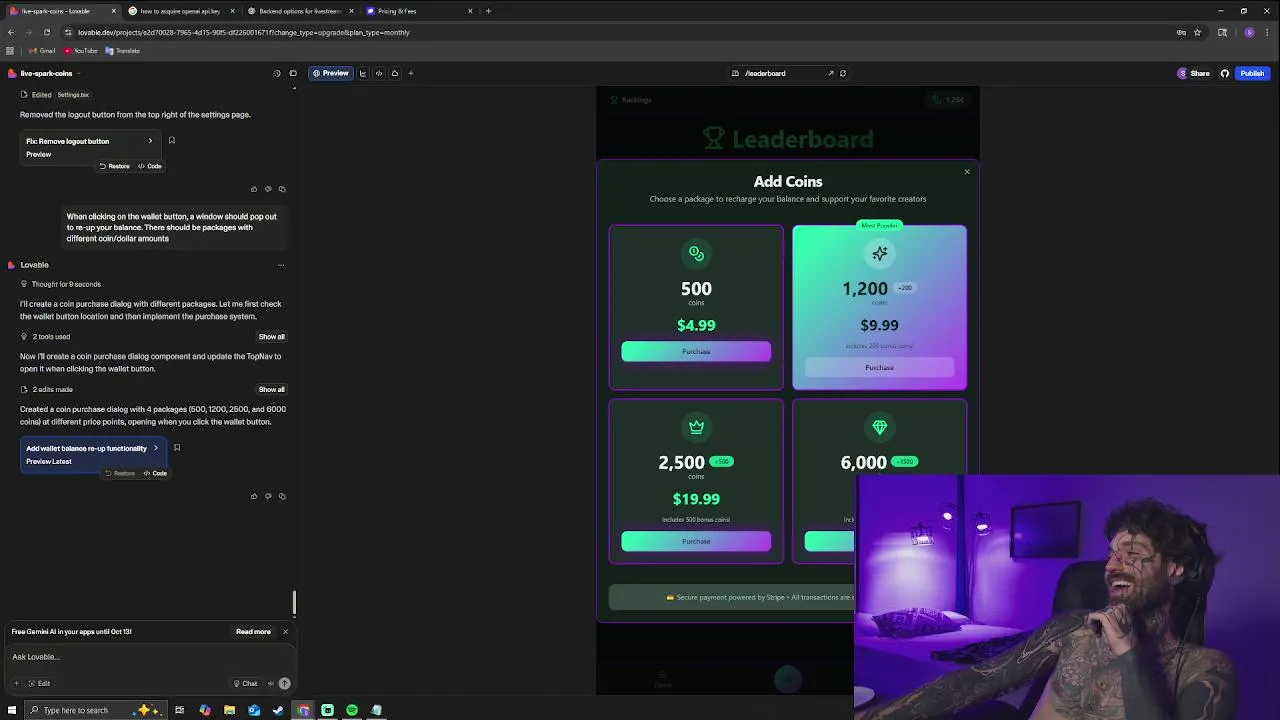Click the voice input icon in prompt box
Image resolution: width=1280 pixels, height=720 pixels.
(x=271, y=683)
